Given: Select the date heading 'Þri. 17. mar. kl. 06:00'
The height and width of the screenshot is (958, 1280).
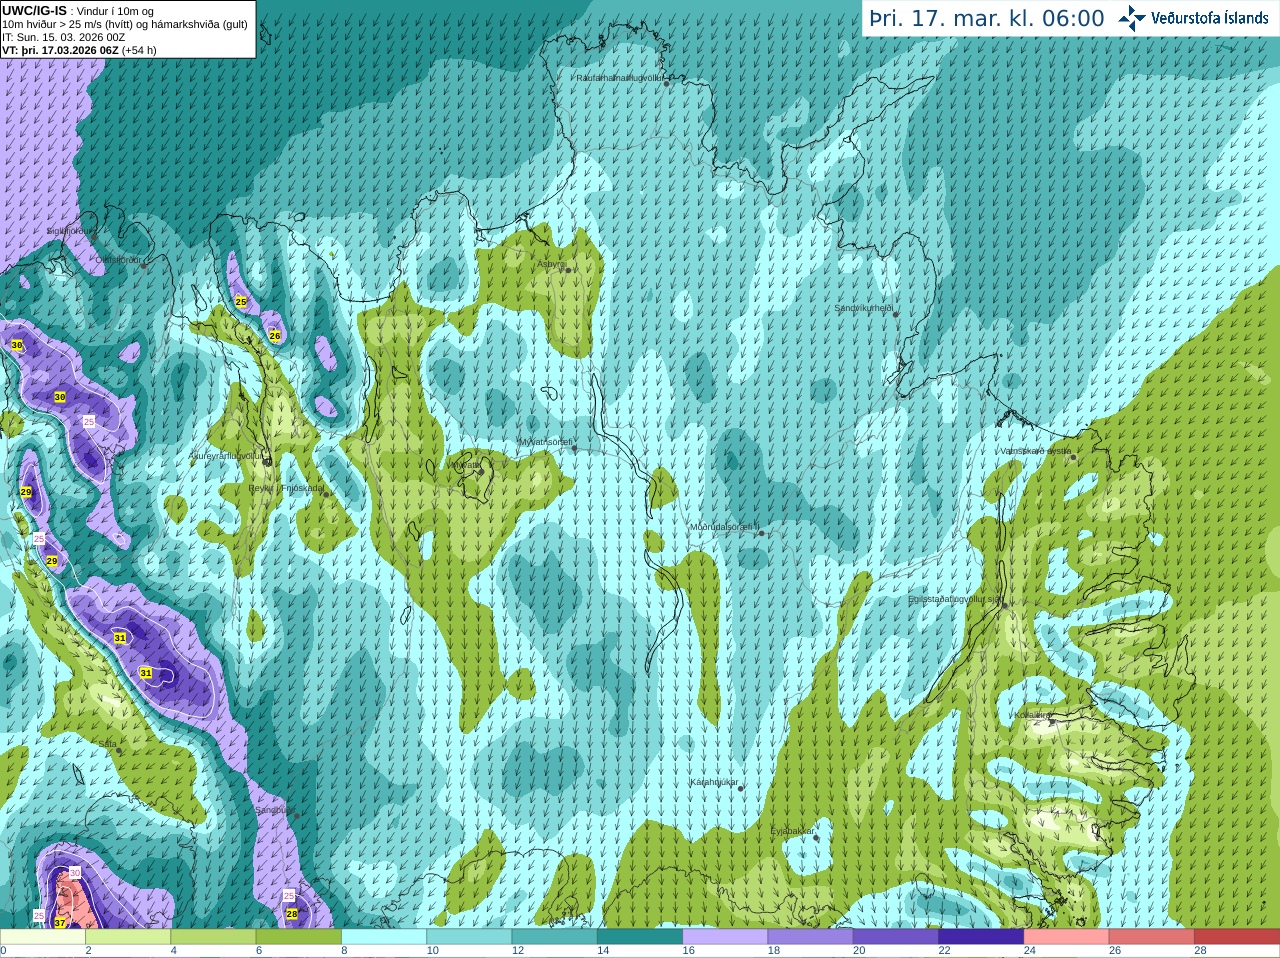Looking at the screenshot, I should (987, 19).
